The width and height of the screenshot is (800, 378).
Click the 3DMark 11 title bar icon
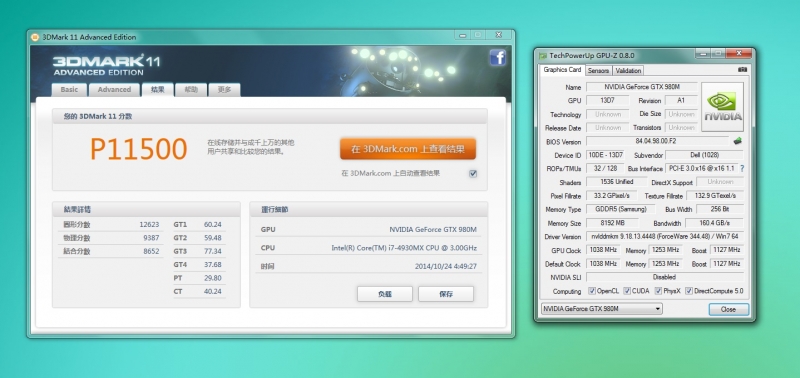(x=35, y=37)
